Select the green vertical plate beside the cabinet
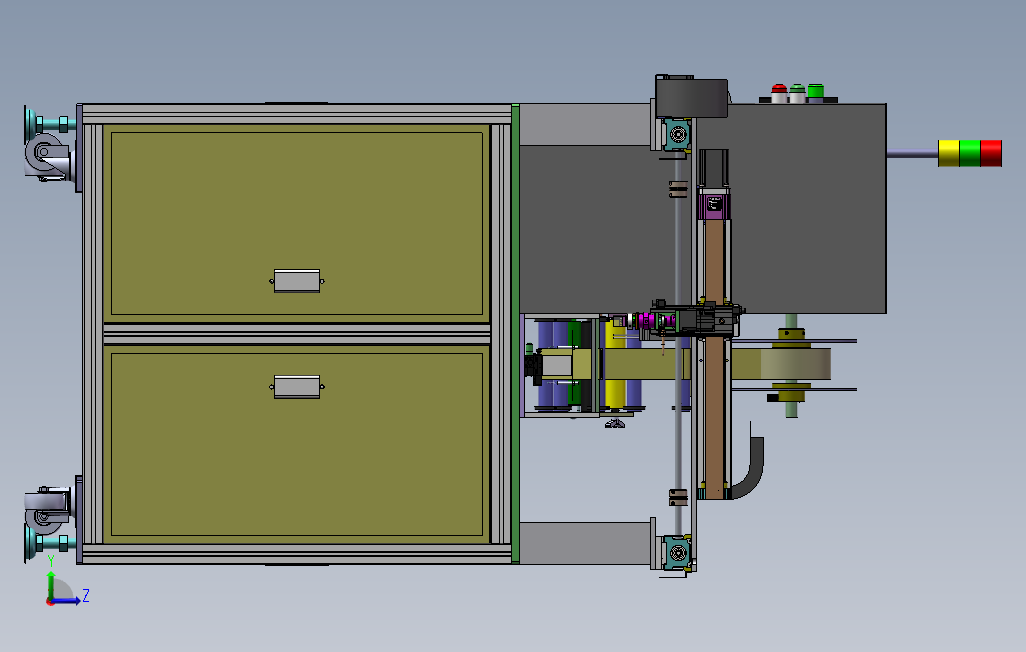Image resolution: width=1026 pixels, height=652 pixels. [x=516, y=333]
